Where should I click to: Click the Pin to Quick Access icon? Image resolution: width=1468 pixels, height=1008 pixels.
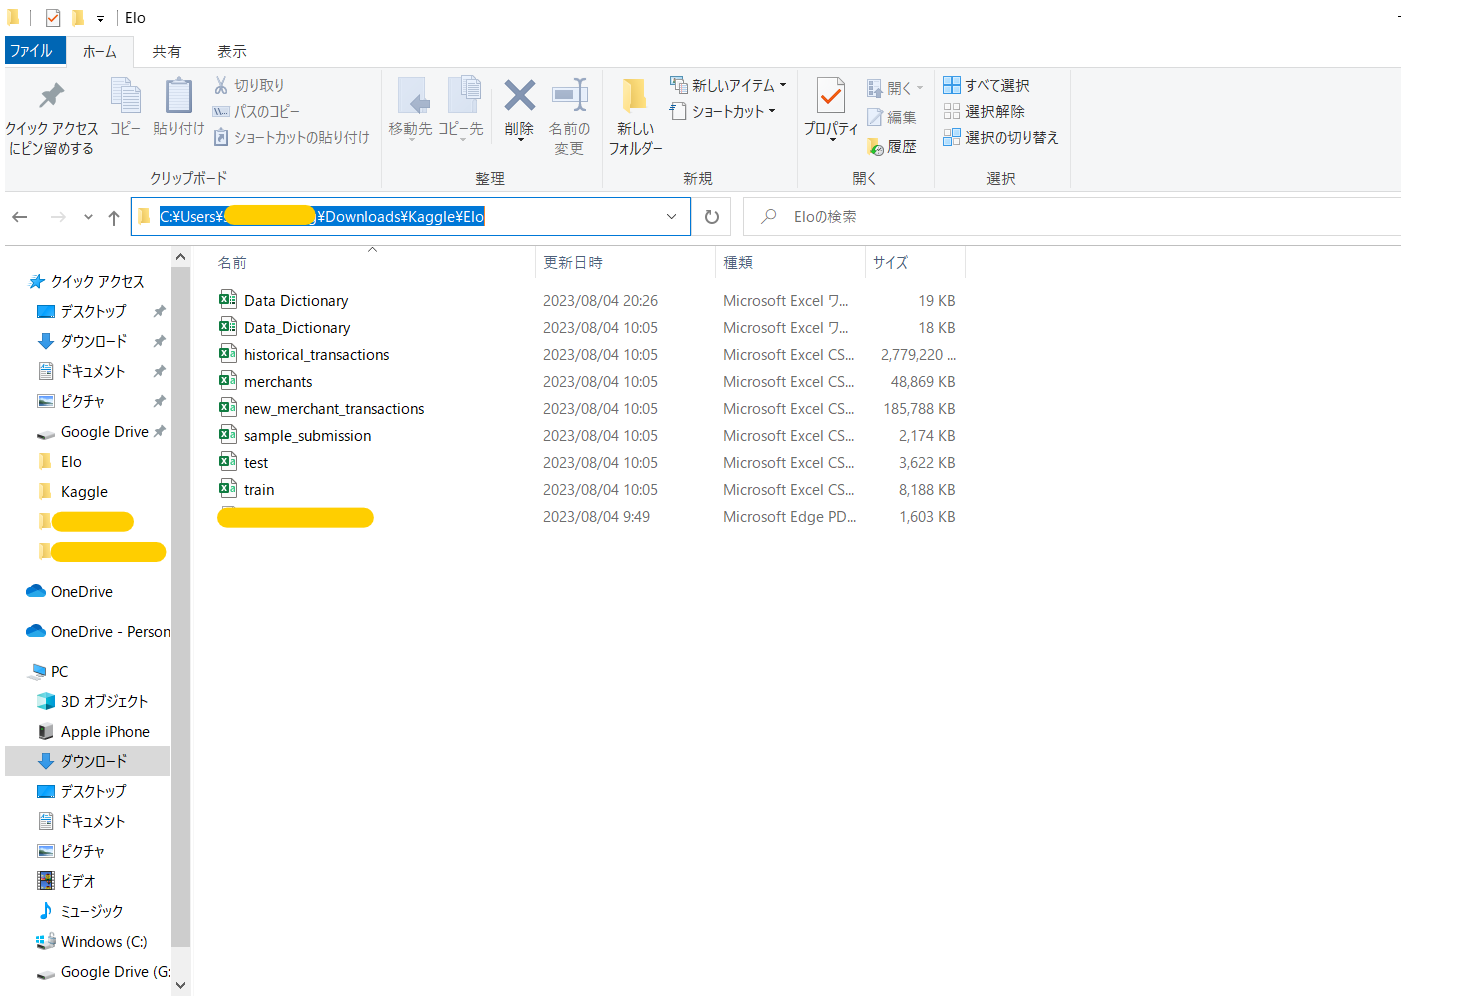(51, 96)
